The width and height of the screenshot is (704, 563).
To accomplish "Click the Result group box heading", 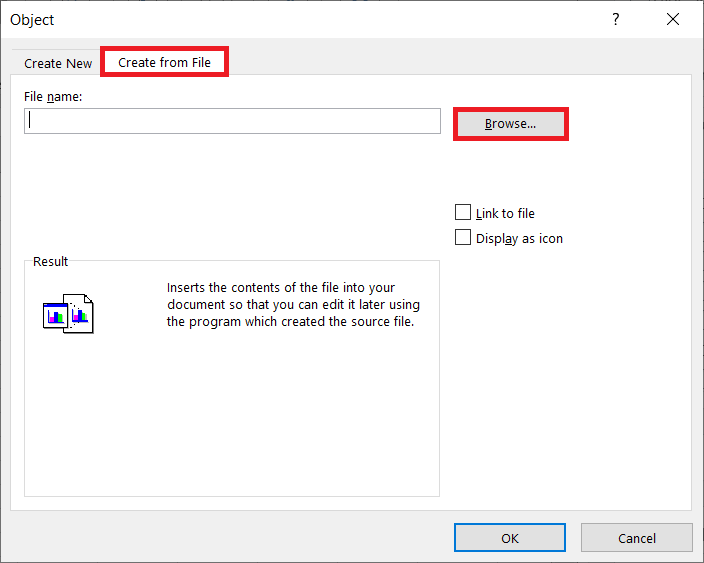I will (50, 261).
